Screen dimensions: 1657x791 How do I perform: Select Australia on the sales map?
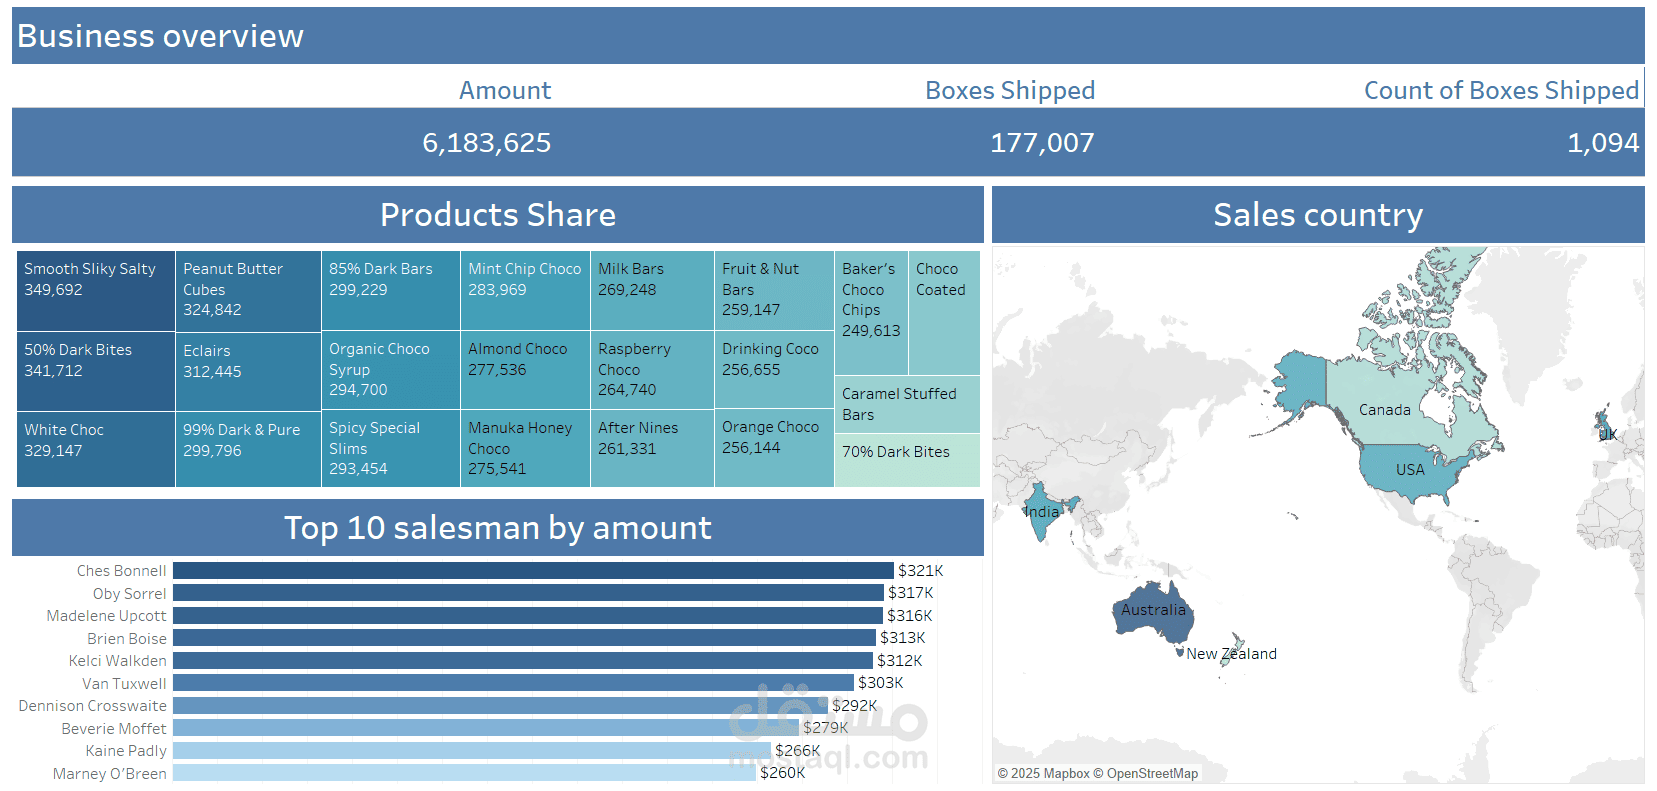click(1154, 611)
